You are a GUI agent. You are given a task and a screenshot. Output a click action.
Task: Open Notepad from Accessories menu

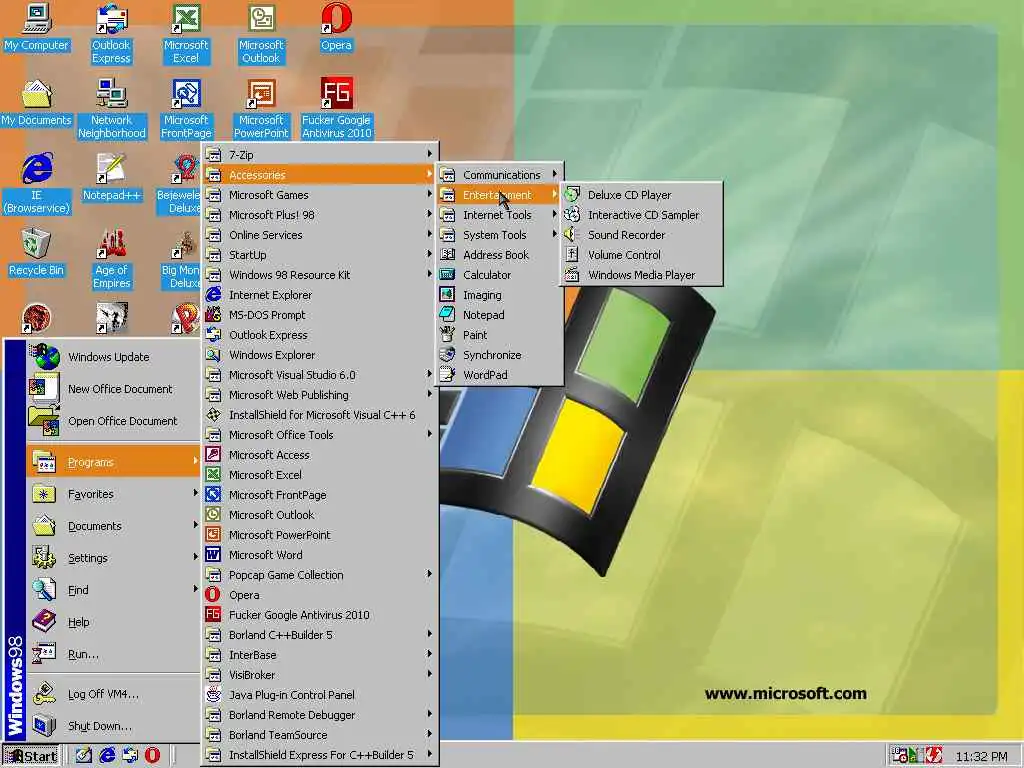pos(500,315)
